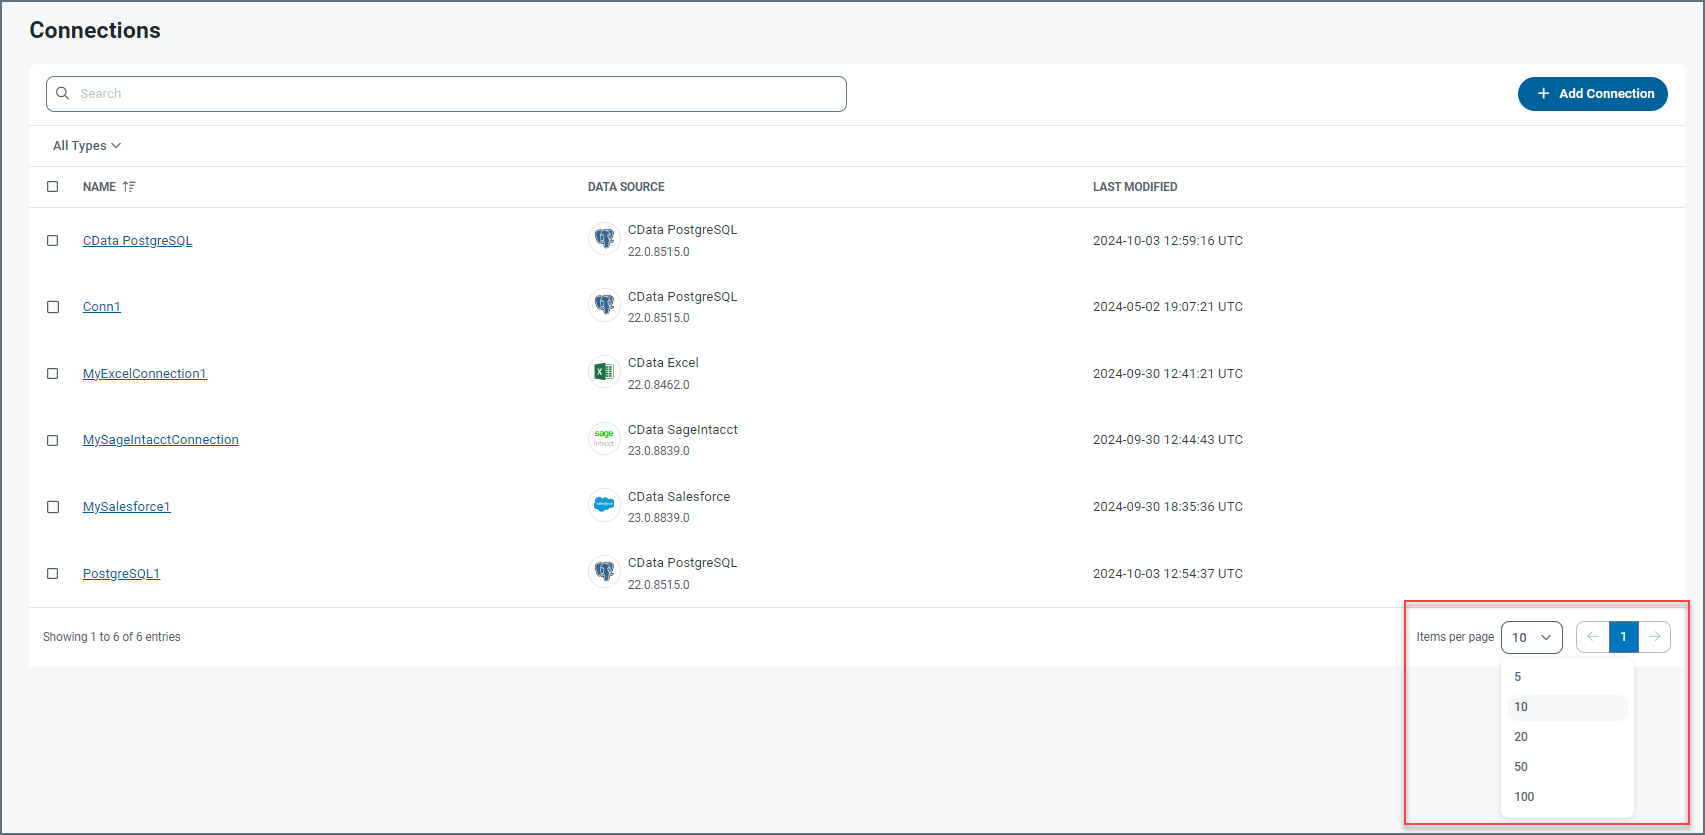Click the magnifier icon in the search box
The height and width of the screenshot is (835, 1705).
coord(63,94)
